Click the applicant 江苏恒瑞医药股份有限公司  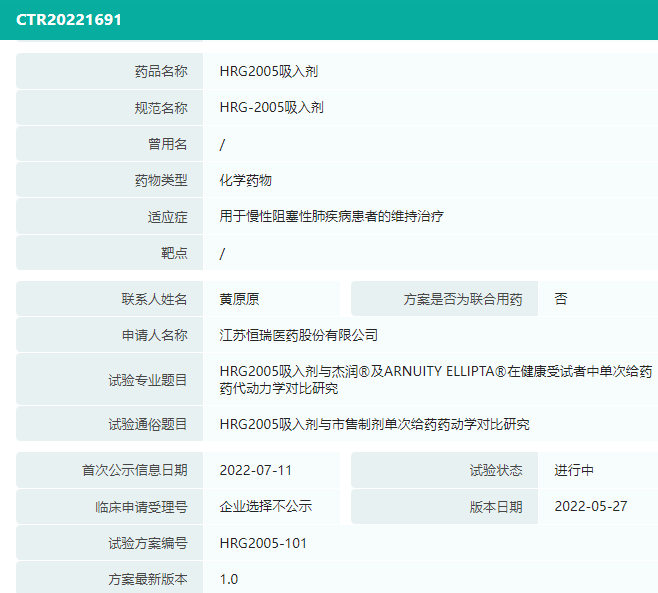tap(298, 335)
